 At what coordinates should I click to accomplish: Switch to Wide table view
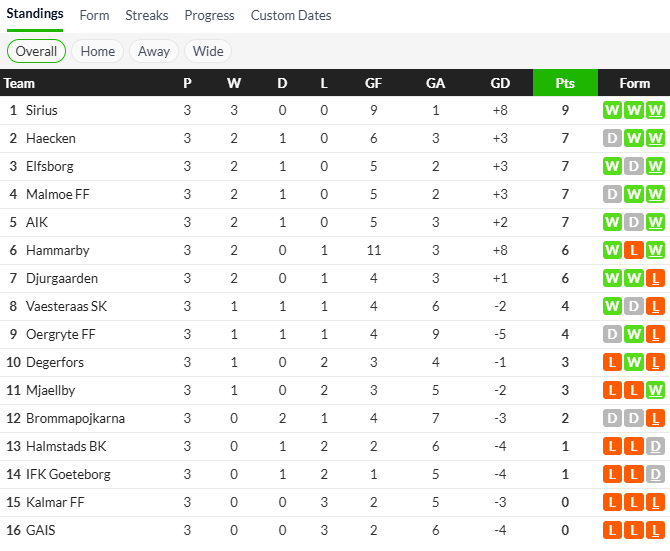[208, 51]
